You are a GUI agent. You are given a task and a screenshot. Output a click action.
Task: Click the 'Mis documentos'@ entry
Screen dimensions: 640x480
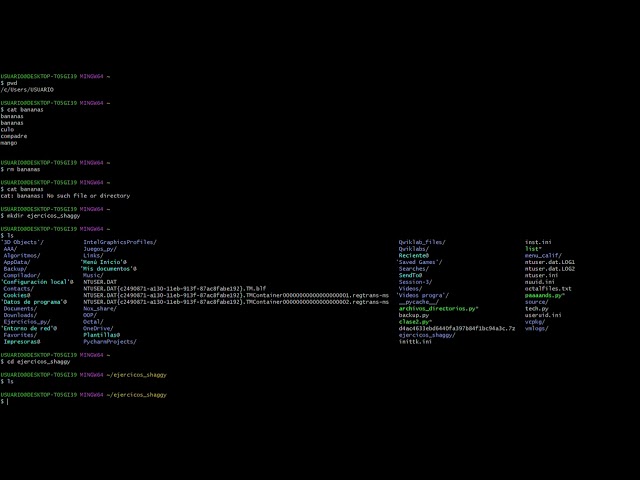pyautogui.click(x=109, y=269)
